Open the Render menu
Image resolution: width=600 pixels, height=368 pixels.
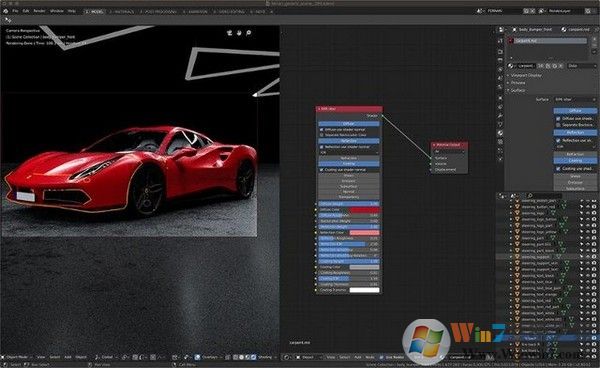39,11
